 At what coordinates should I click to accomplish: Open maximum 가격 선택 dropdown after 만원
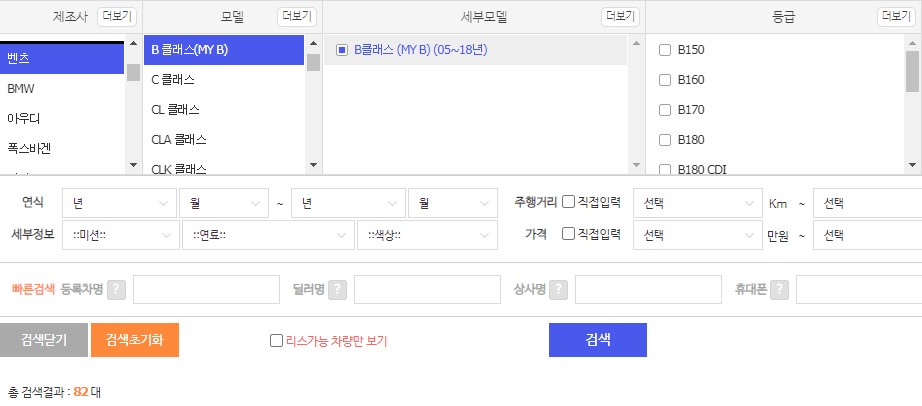pos(867,235)
